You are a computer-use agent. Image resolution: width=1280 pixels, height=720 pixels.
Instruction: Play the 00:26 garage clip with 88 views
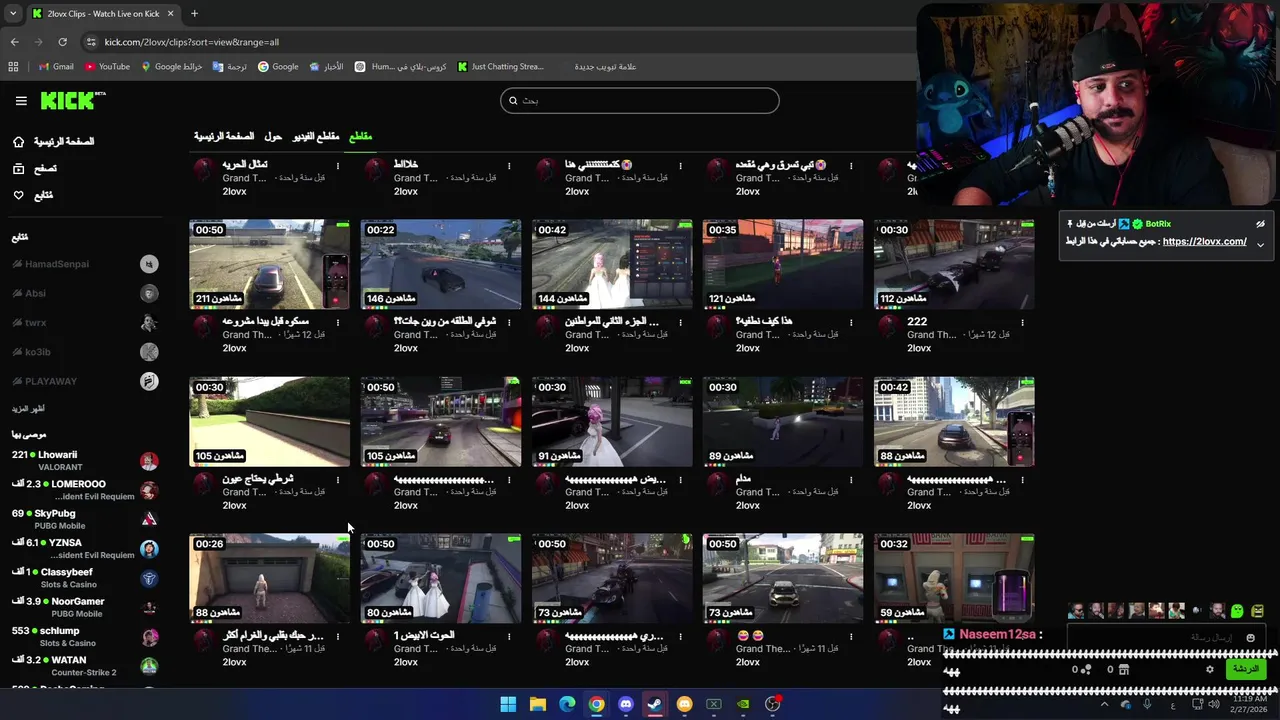[270, 578]
